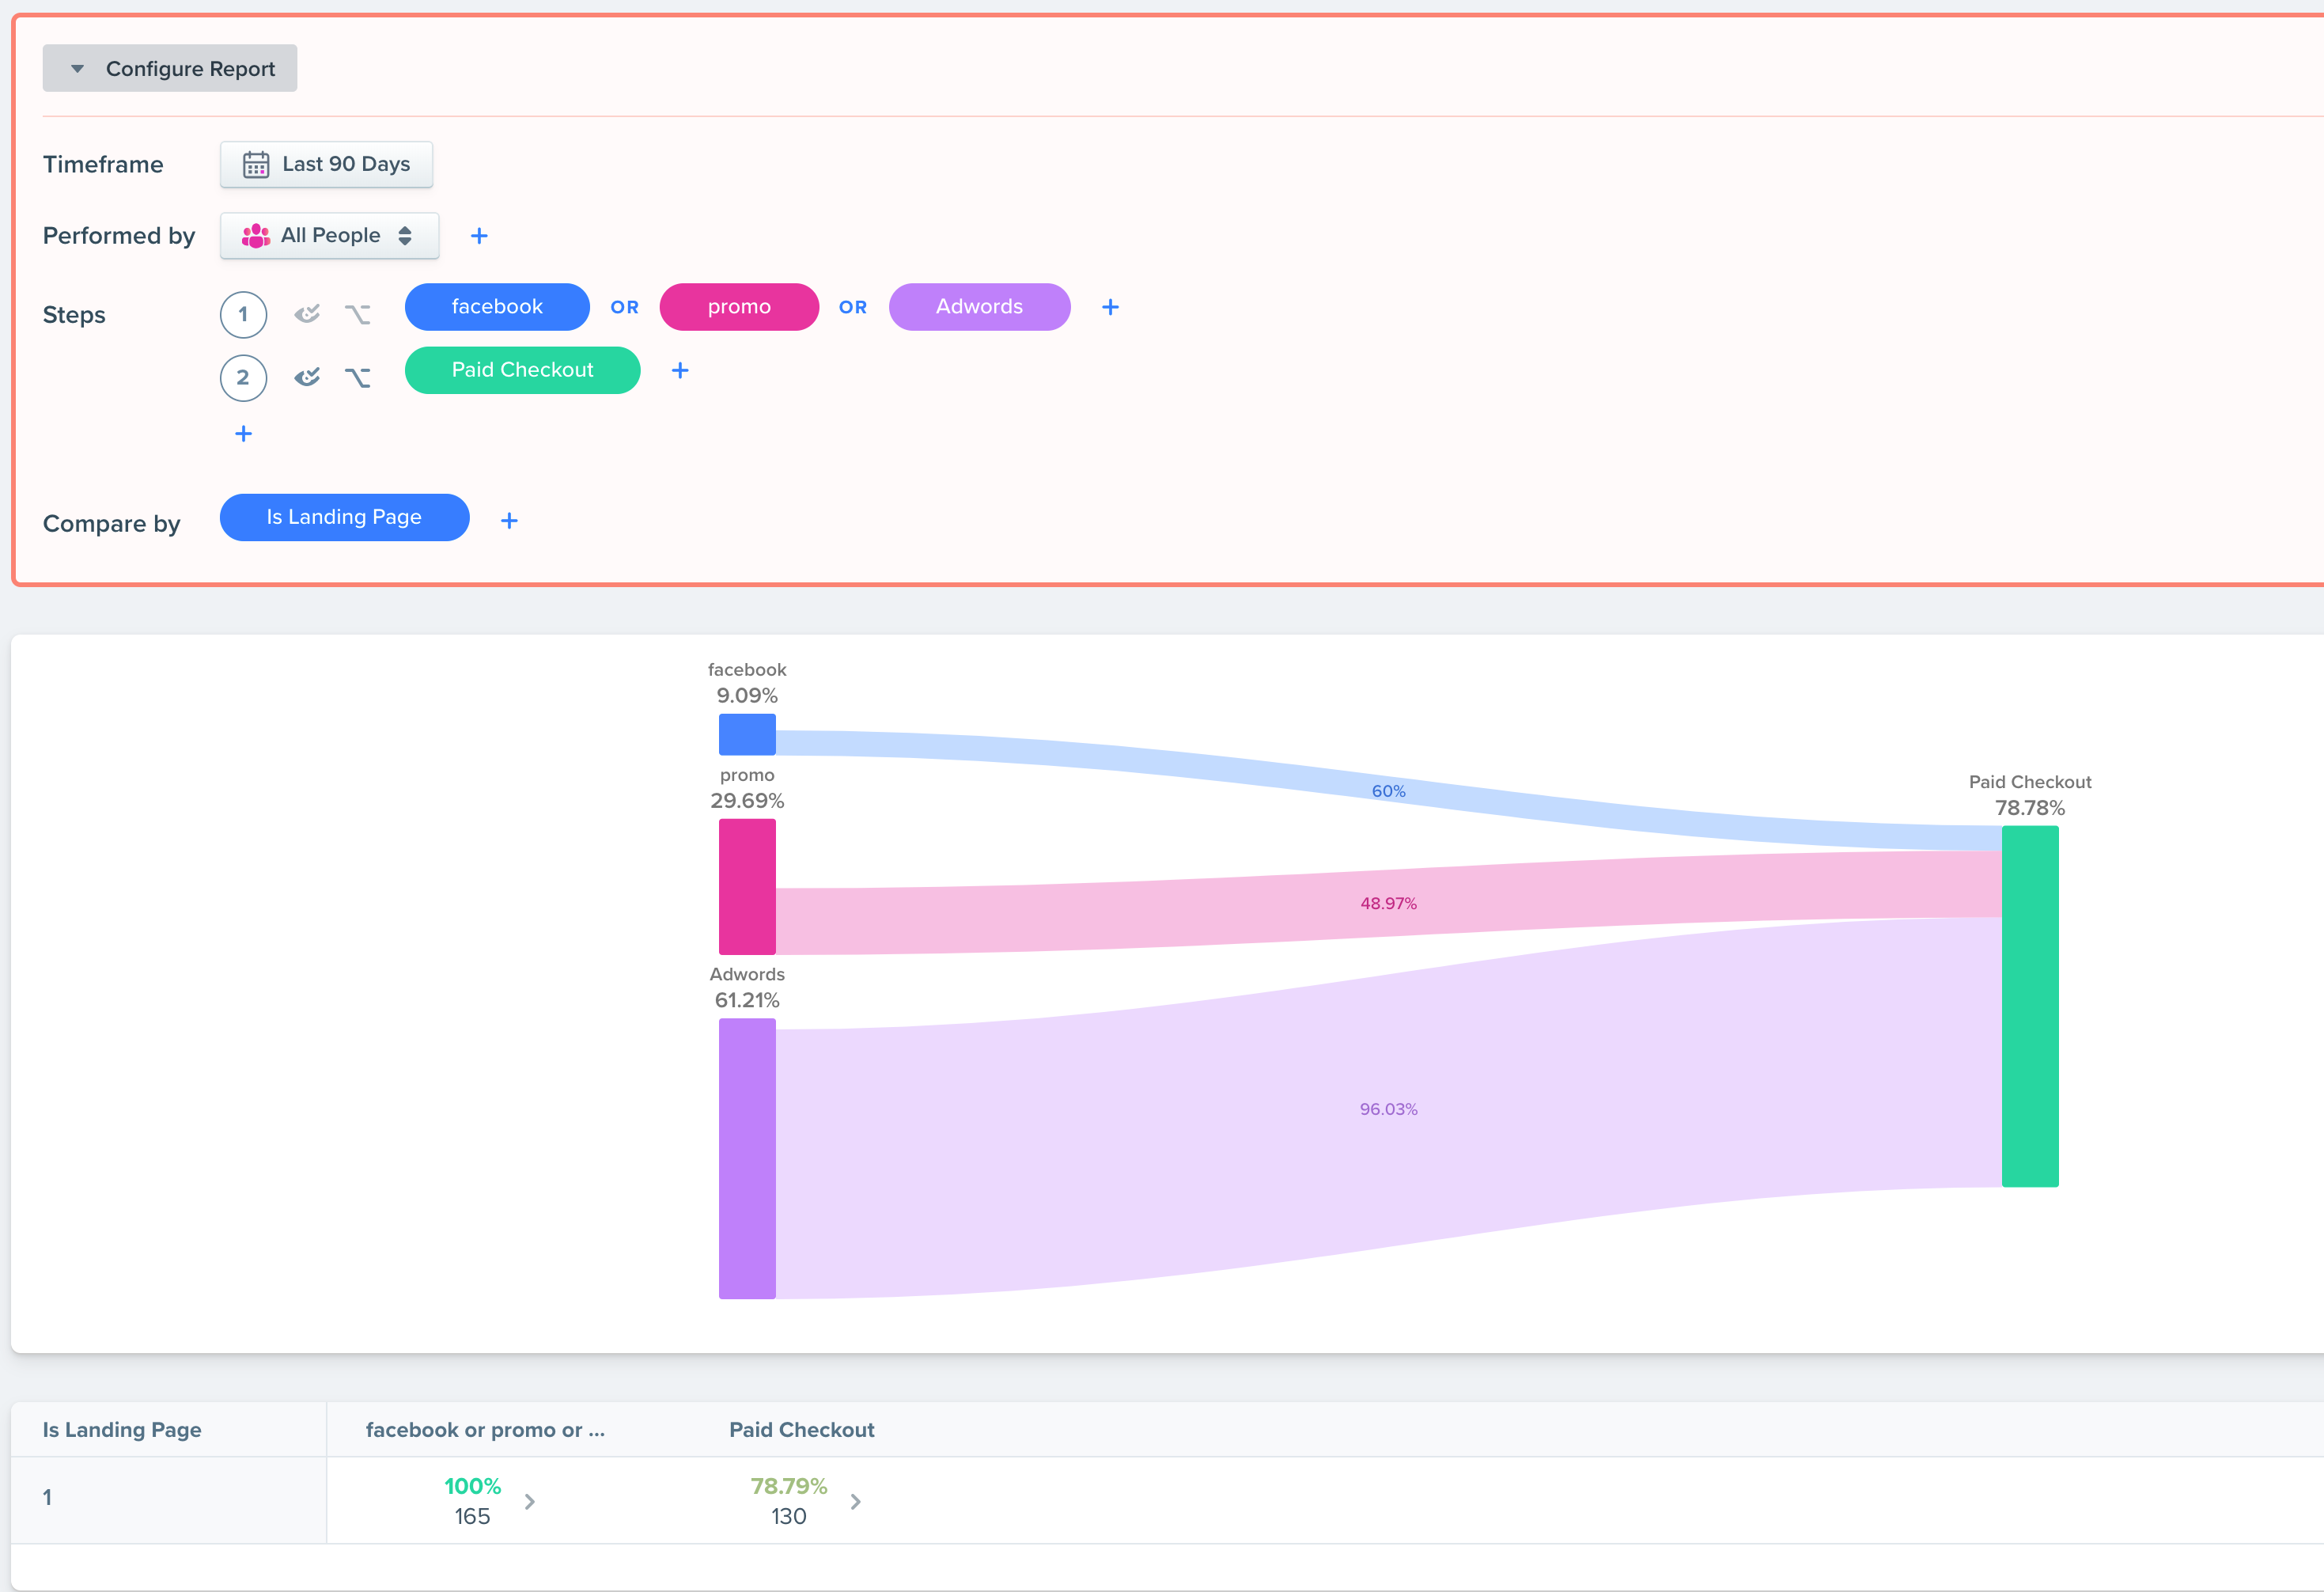Screen dimensions: 2324x1592
Task: Click the facebook event pill
Action: (497, 307)
